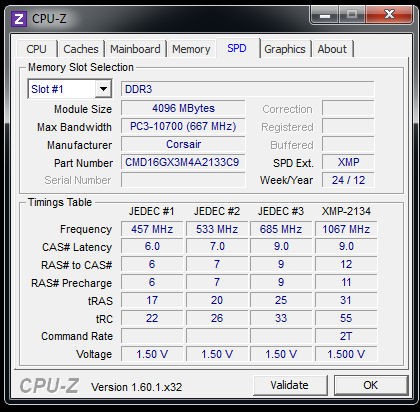Select part number CMD16GX3M4A2133C9

coord(183,162)
